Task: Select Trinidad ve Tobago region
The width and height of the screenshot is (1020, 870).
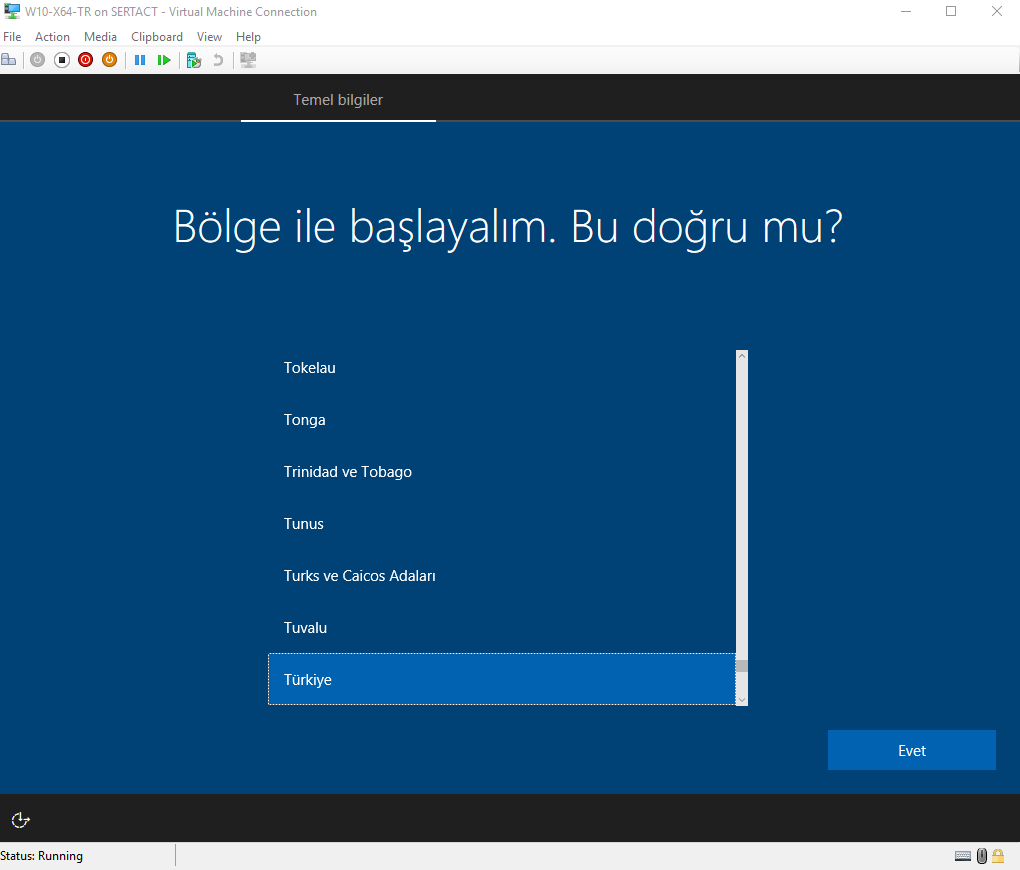Action: tap(502, 472)
